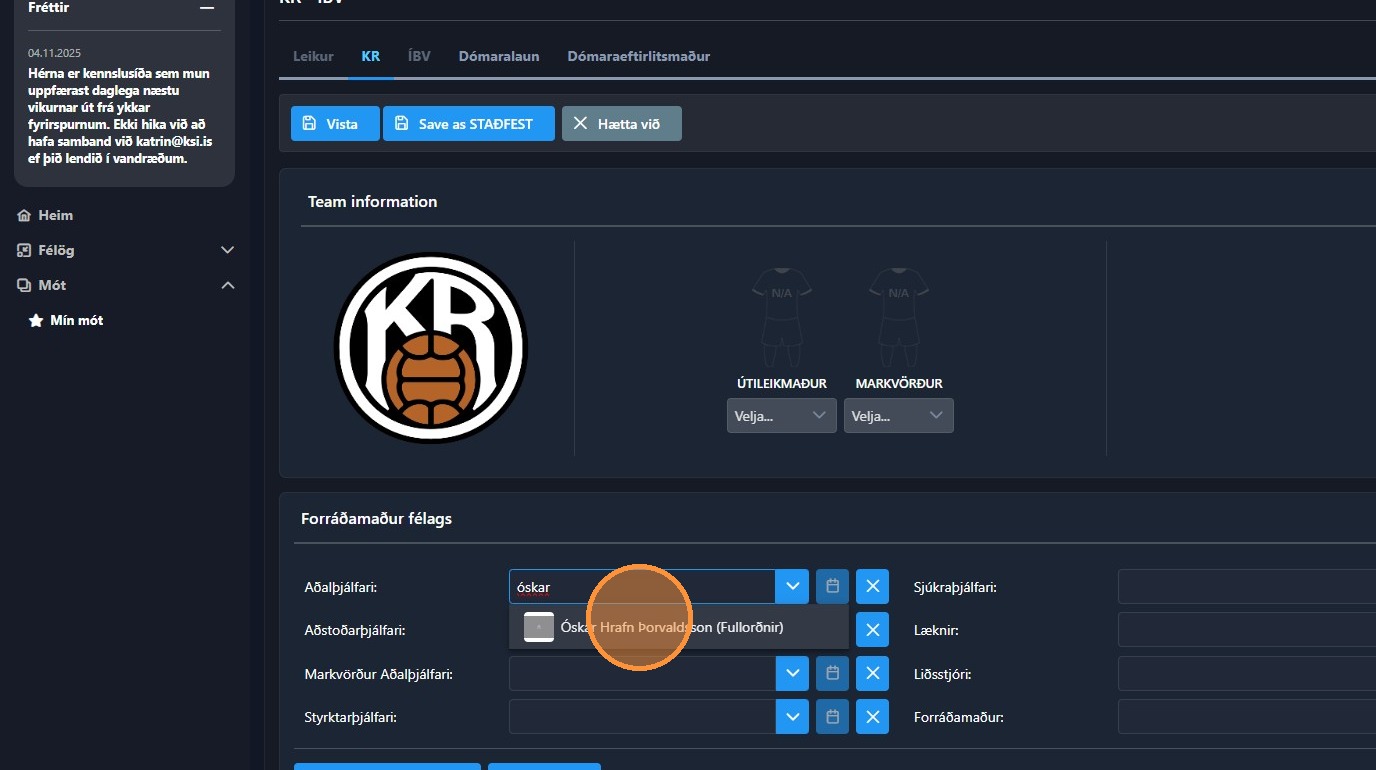Click the Markvörður kit icon

click(899, 318)
